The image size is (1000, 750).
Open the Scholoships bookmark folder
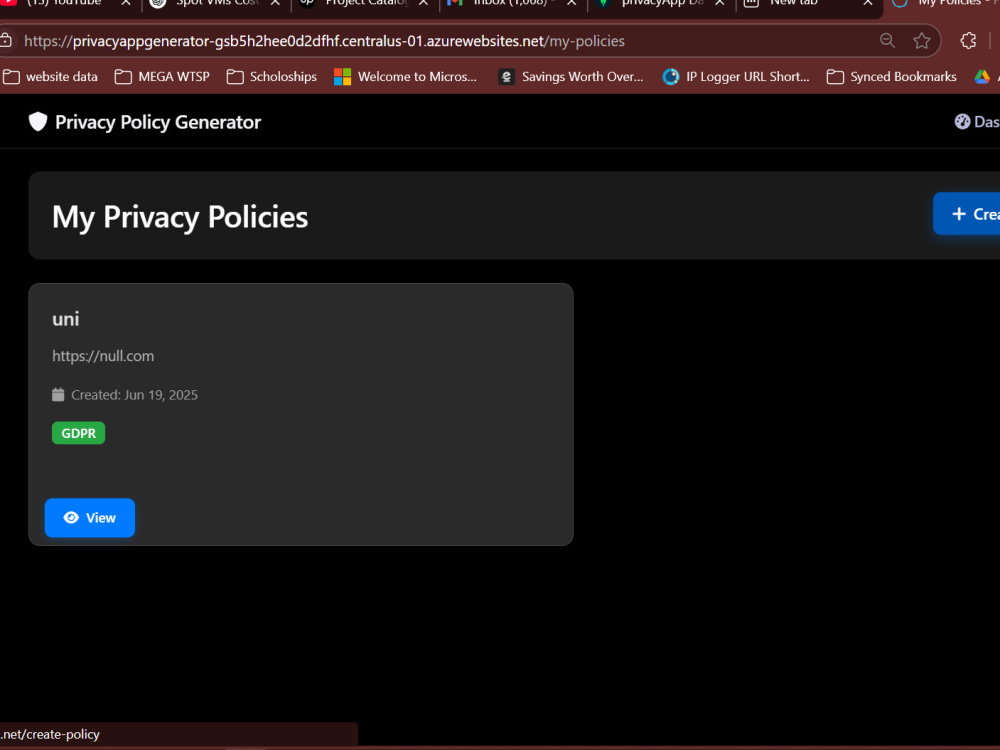point(272,77)
